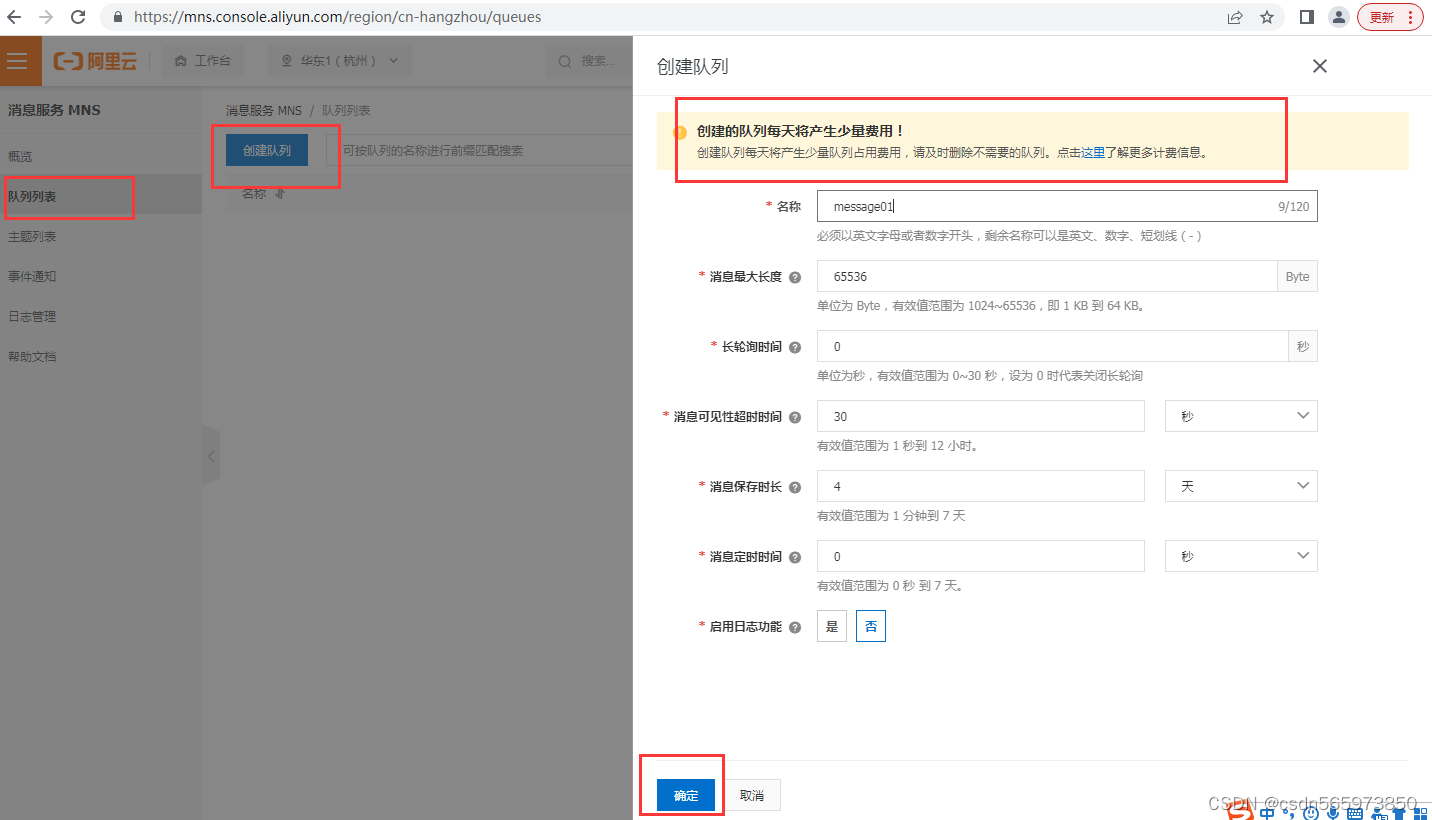
Task: Click the 确定 confirm button
Action: point(686,795)
